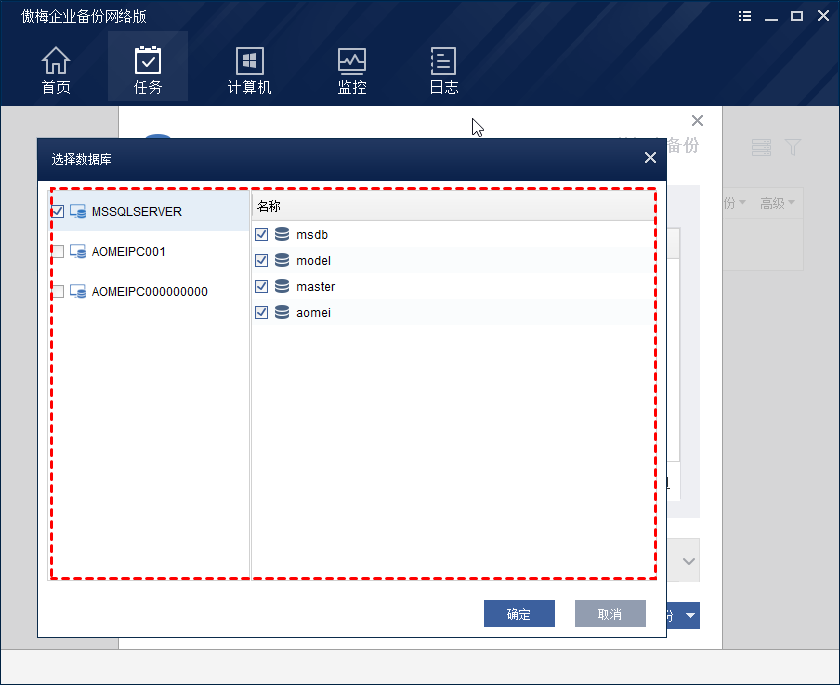Uncheck the MSSQLSERVER checkbox

pyautogui.click(x=57, y=212)
